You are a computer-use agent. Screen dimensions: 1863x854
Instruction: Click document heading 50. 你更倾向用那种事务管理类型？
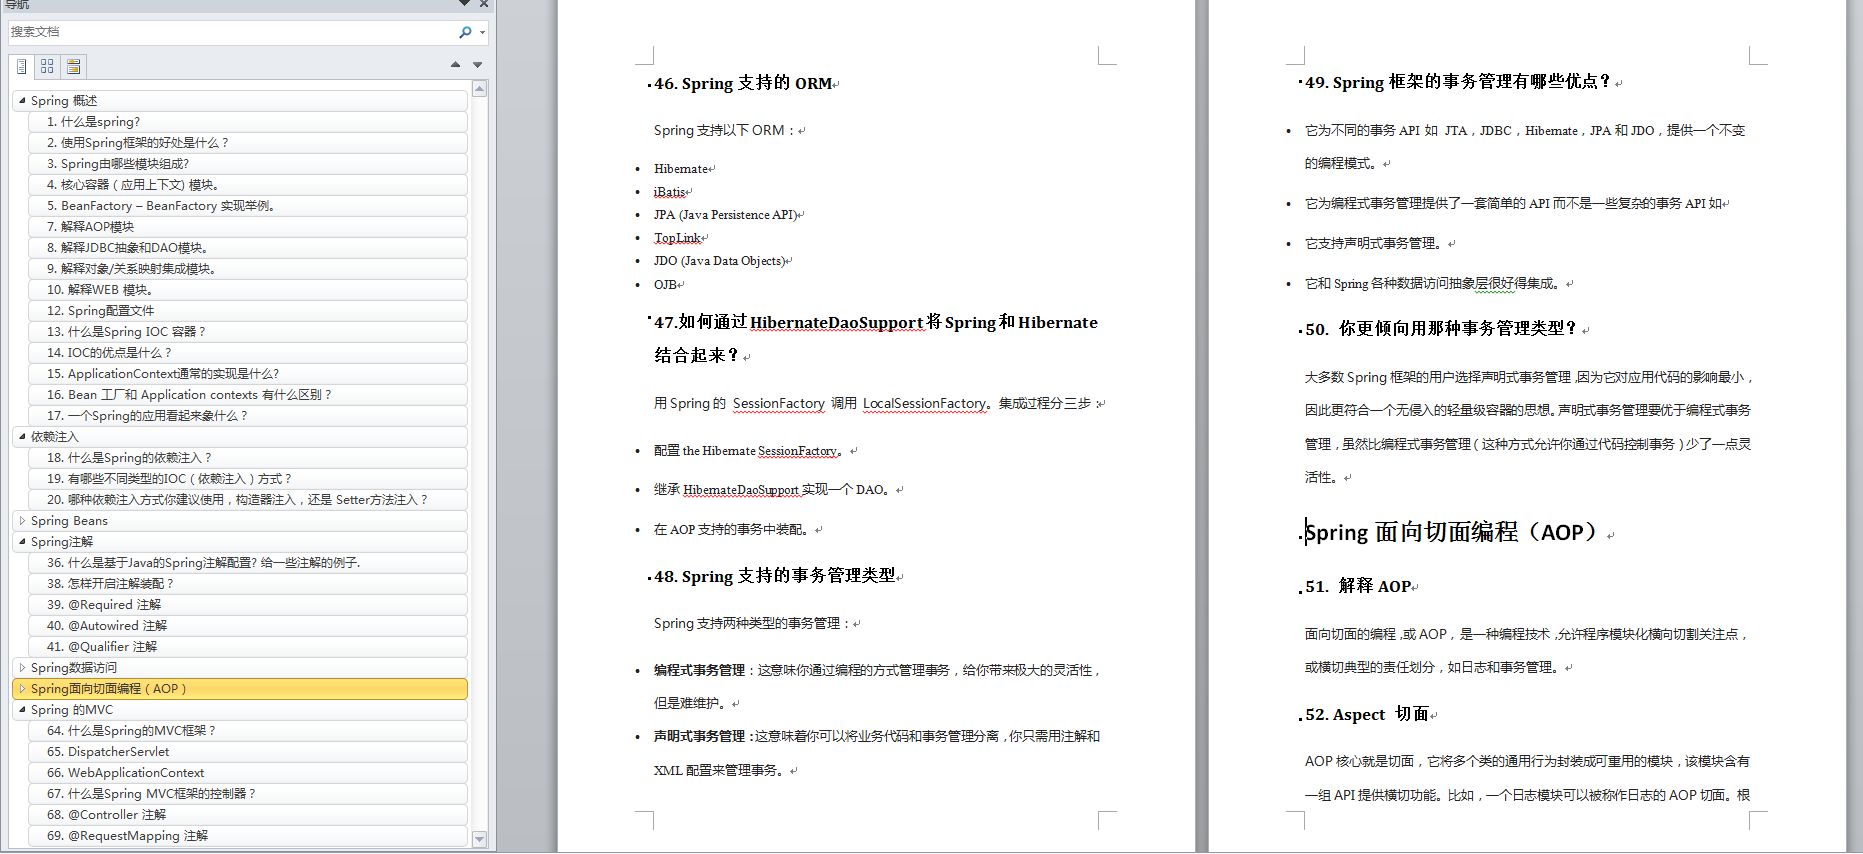click(1442, 329)
